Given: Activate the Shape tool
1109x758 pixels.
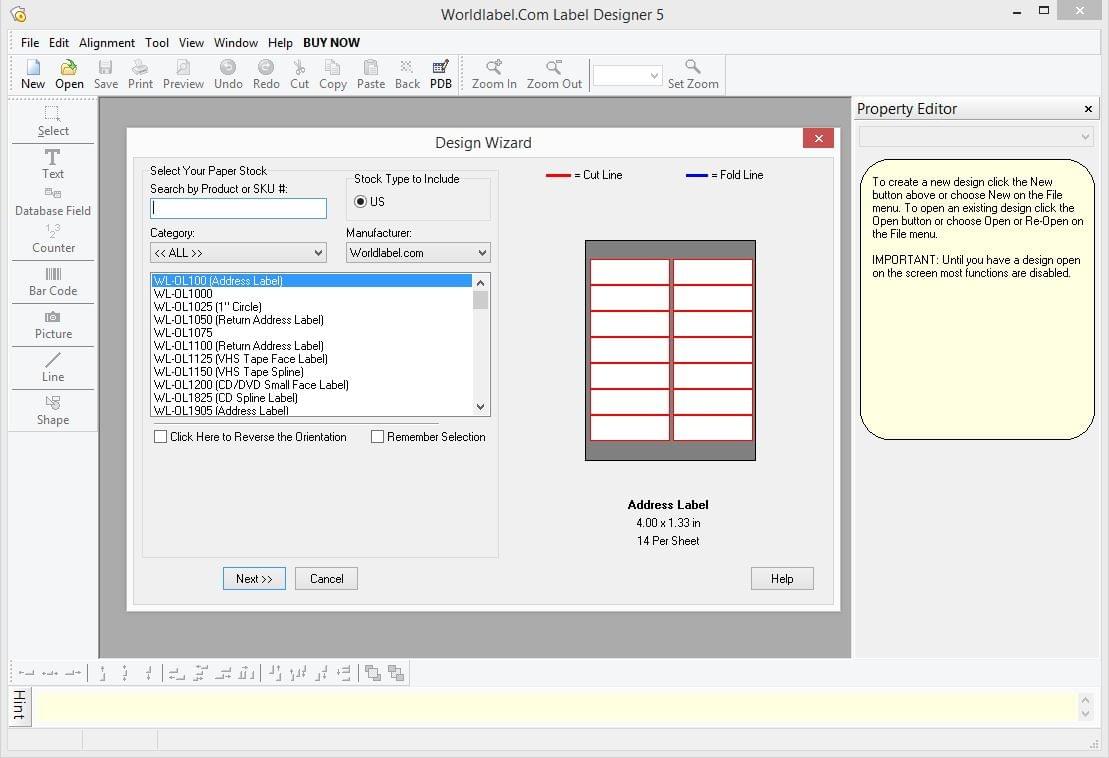Looking at the screenshot, I should pyautogui.click(x=52, y=410).
